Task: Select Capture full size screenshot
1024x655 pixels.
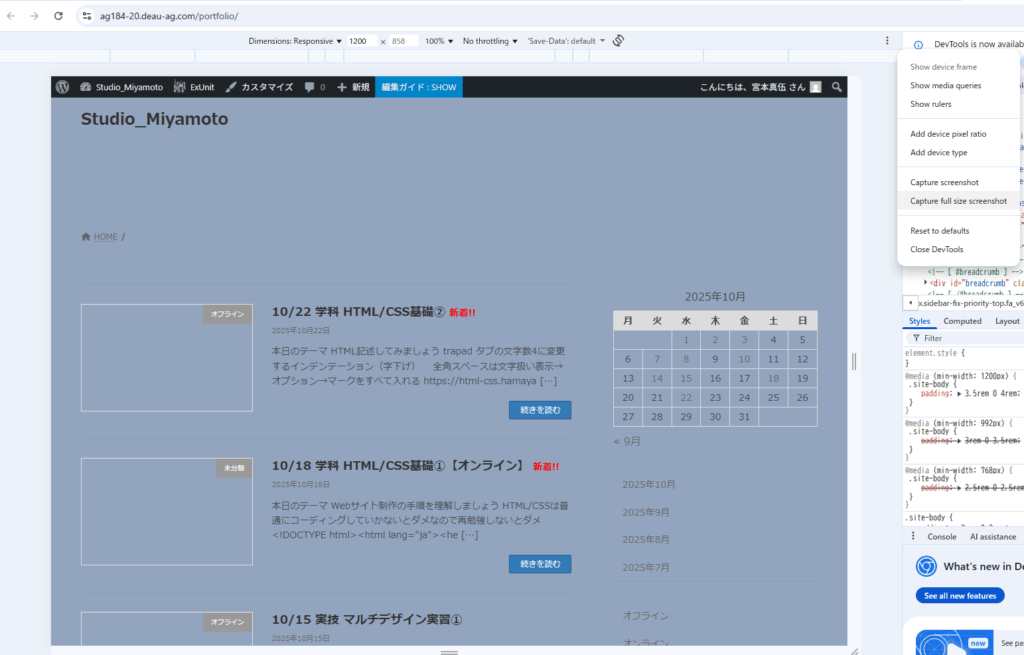Action: pyautogui.click(x=958, y=201)
